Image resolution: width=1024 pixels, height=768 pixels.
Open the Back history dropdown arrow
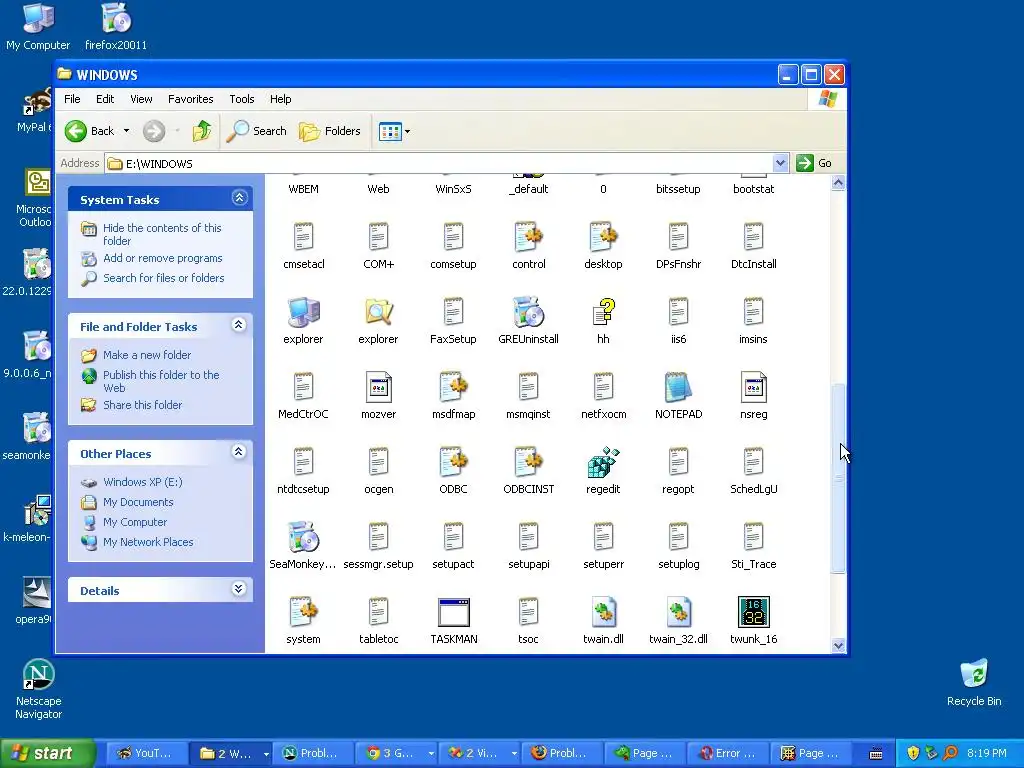click(127, 131)
